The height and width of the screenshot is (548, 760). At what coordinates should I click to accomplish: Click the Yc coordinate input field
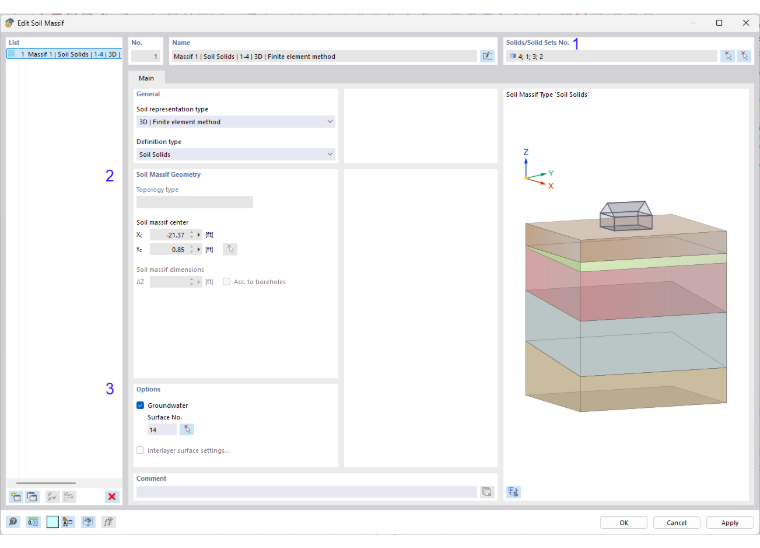(169, 249)
